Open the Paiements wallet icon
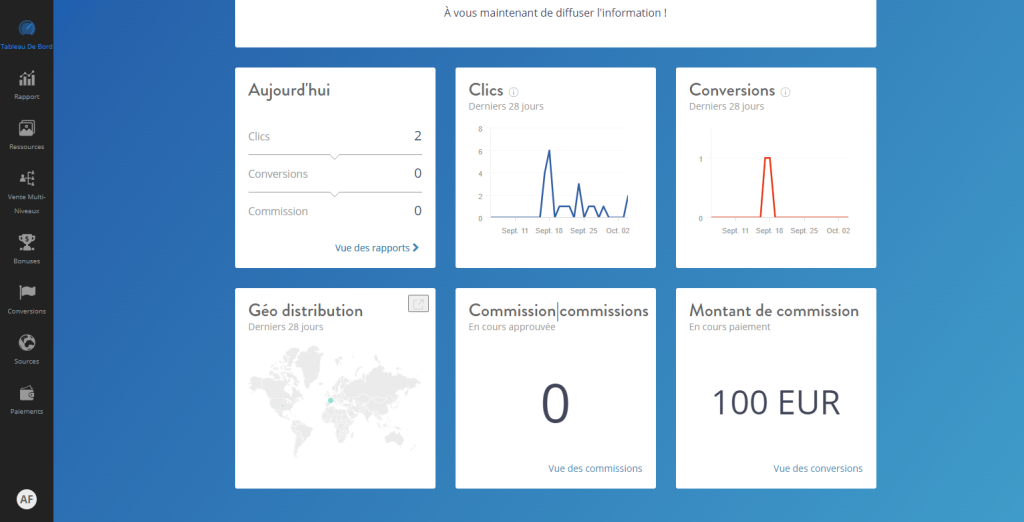Viewport: 1024px width, 522px height. coord(27,393)
